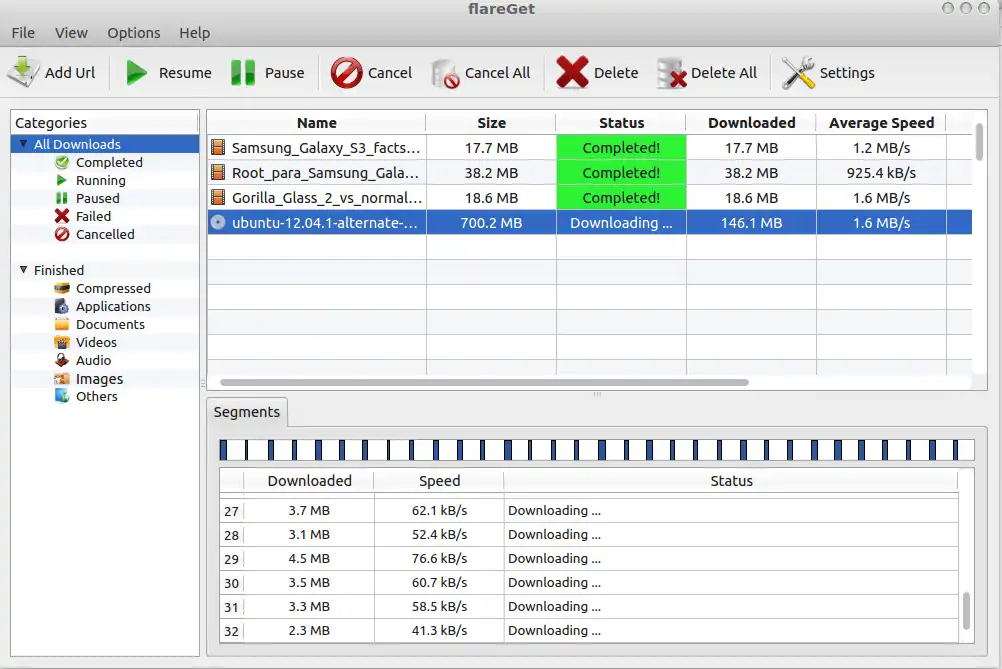Select the ubuntu-12.04.1-alternate download name
Screen dimensions: 1002x669
pyautogui.click(x=325, y=222)
